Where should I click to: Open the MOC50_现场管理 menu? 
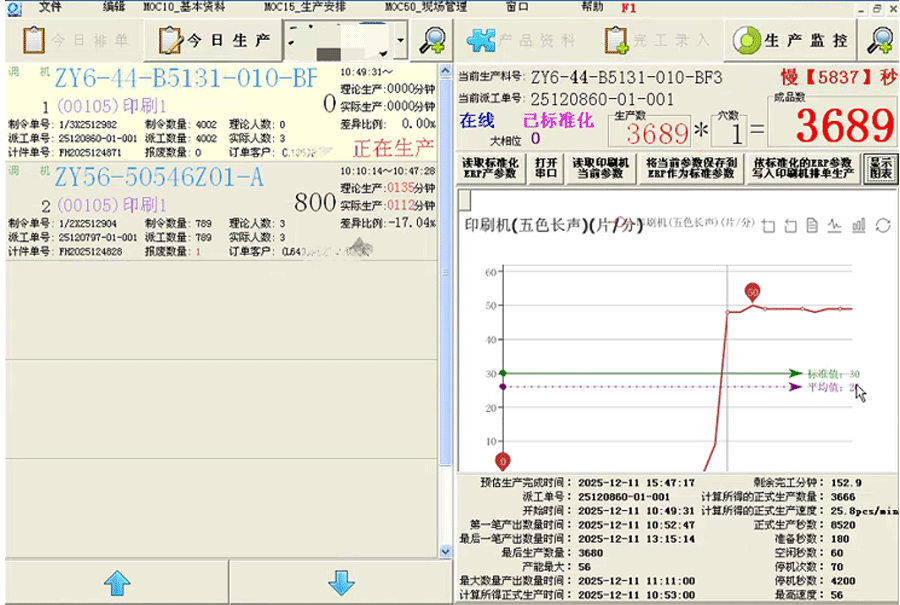point(426,6)
